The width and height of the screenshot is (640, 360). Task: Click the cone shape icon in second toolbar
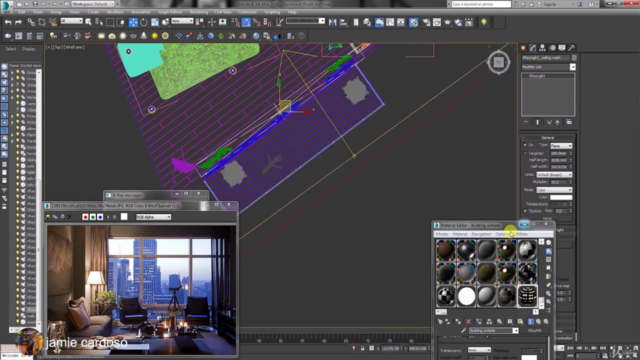point(144,36)
